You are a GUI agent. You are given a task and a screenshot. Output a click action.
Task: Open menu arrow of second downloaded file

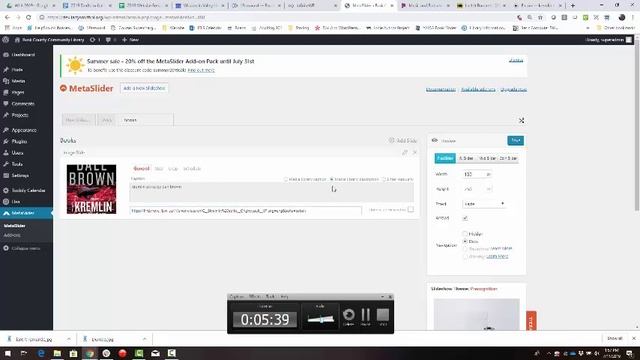pyautogui.click(x=144, y=339)
